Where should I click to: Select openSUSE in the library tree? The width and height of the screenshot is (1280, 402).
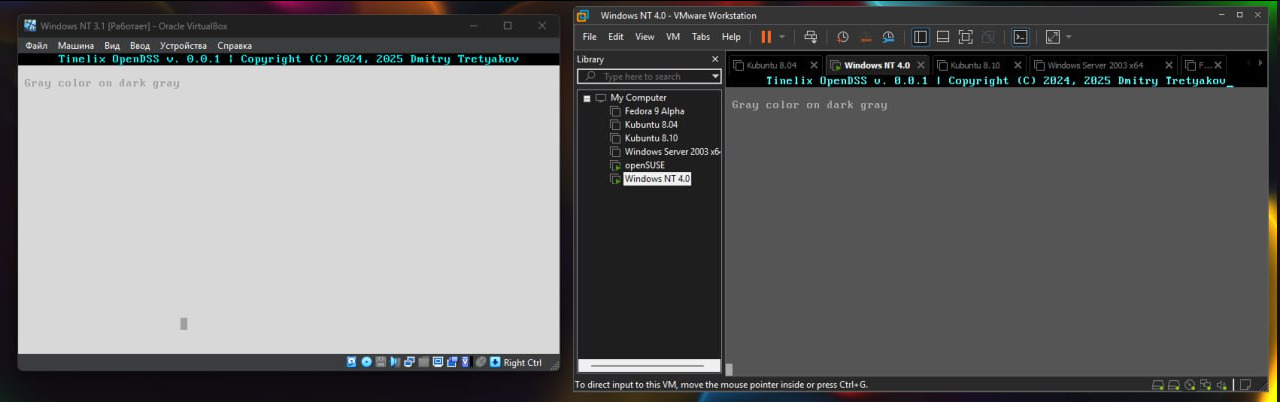pyautogui.click(x=644, y=165)
